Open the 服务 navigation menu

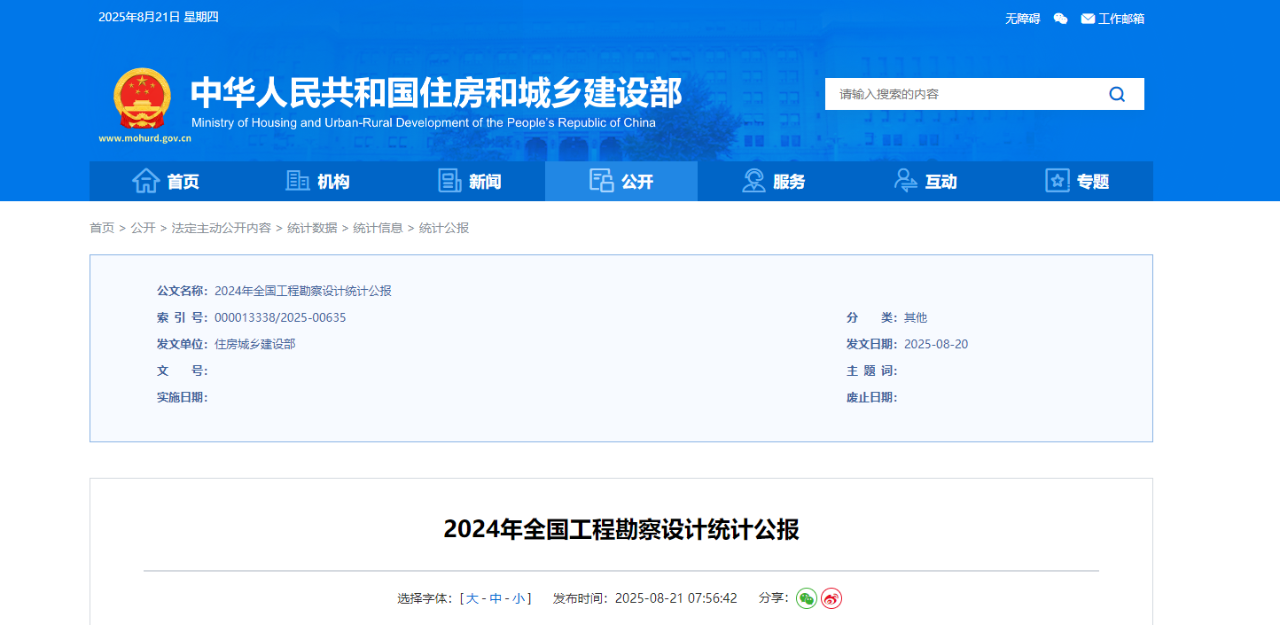(x=773, y=181)
